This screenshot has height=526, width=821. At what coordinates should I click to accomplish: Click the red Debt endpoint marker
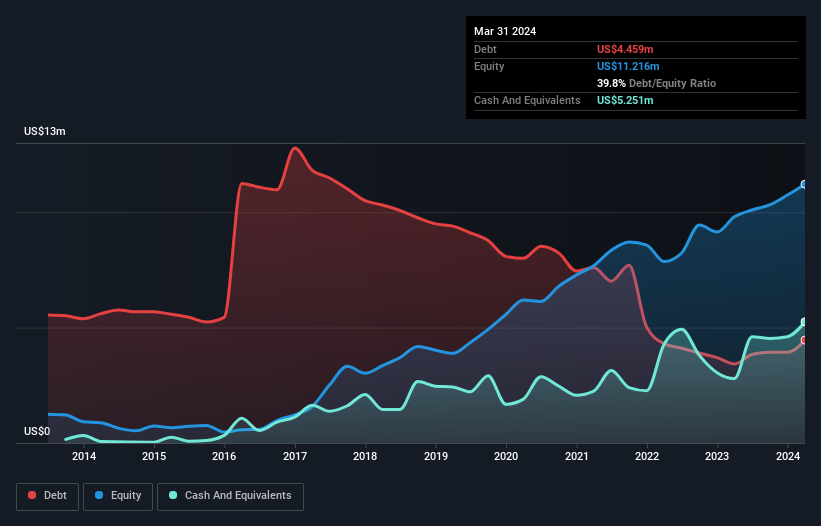pos(804,340)
